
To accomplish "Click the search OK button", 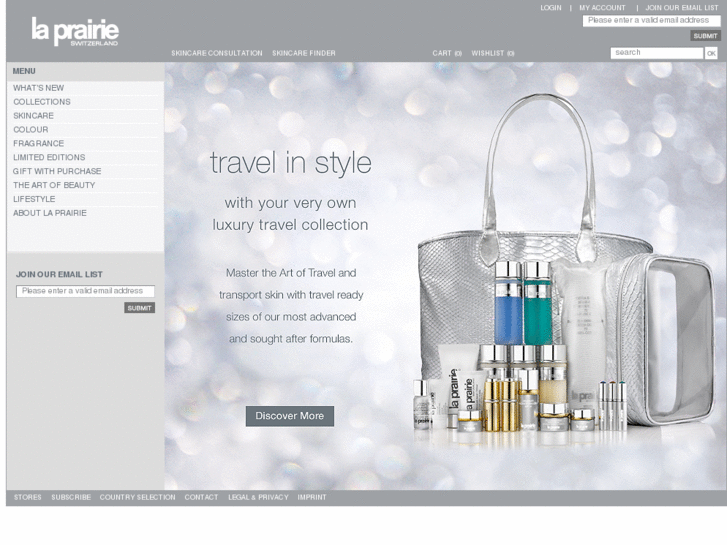I will tap(711, 53).
